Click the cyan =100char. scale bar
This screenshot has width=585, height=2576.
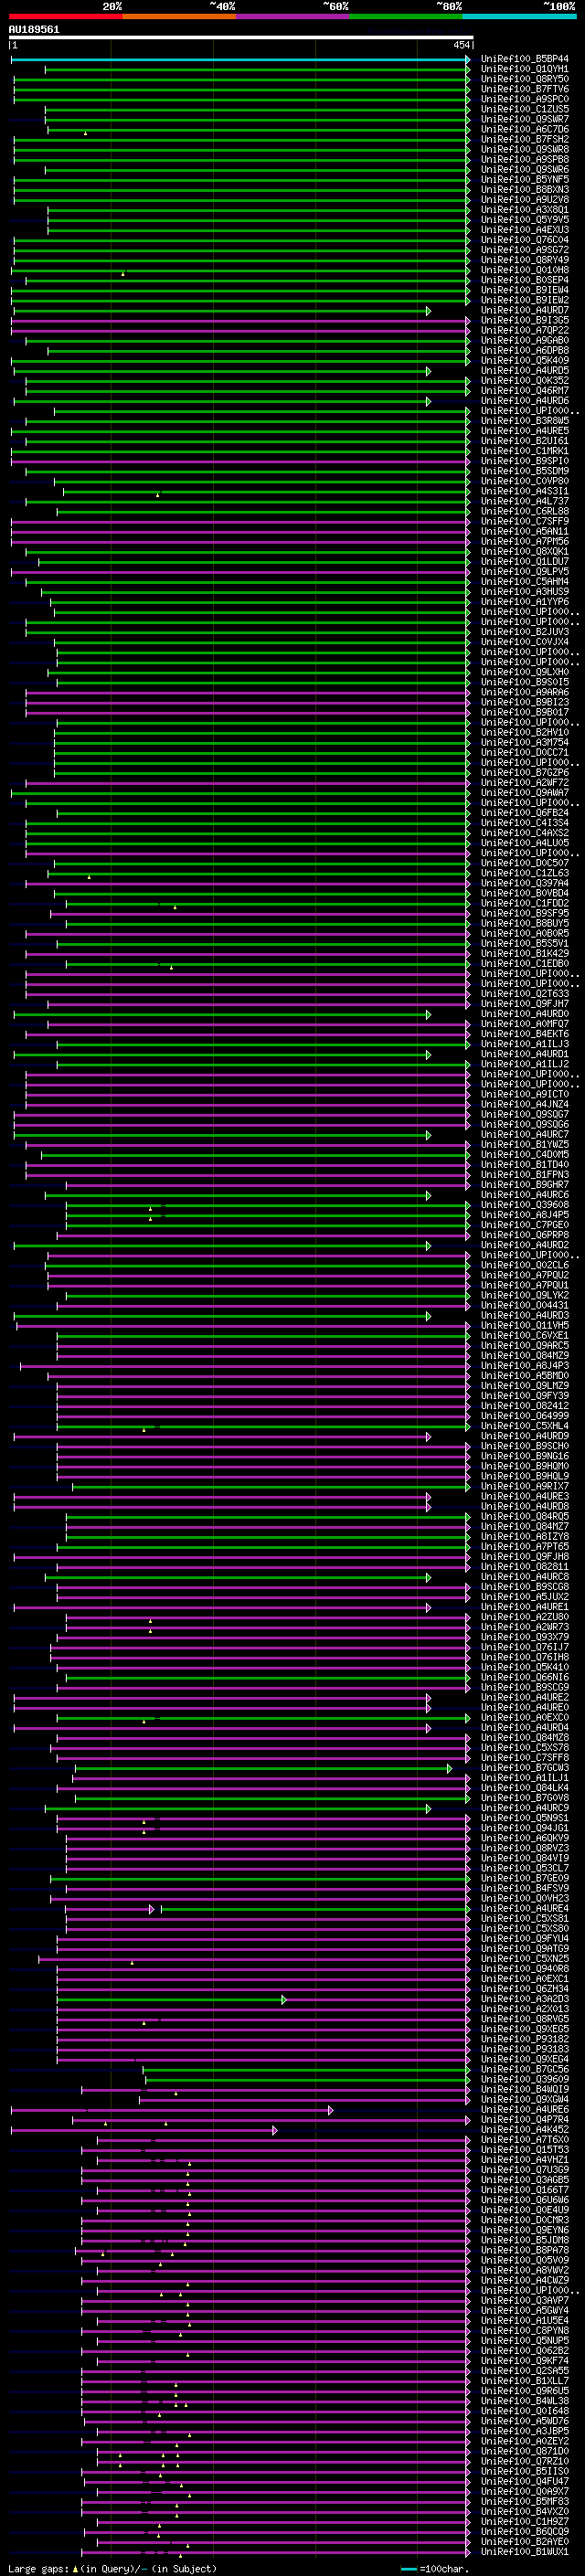pyautogui.click(x=408, y=2568)
